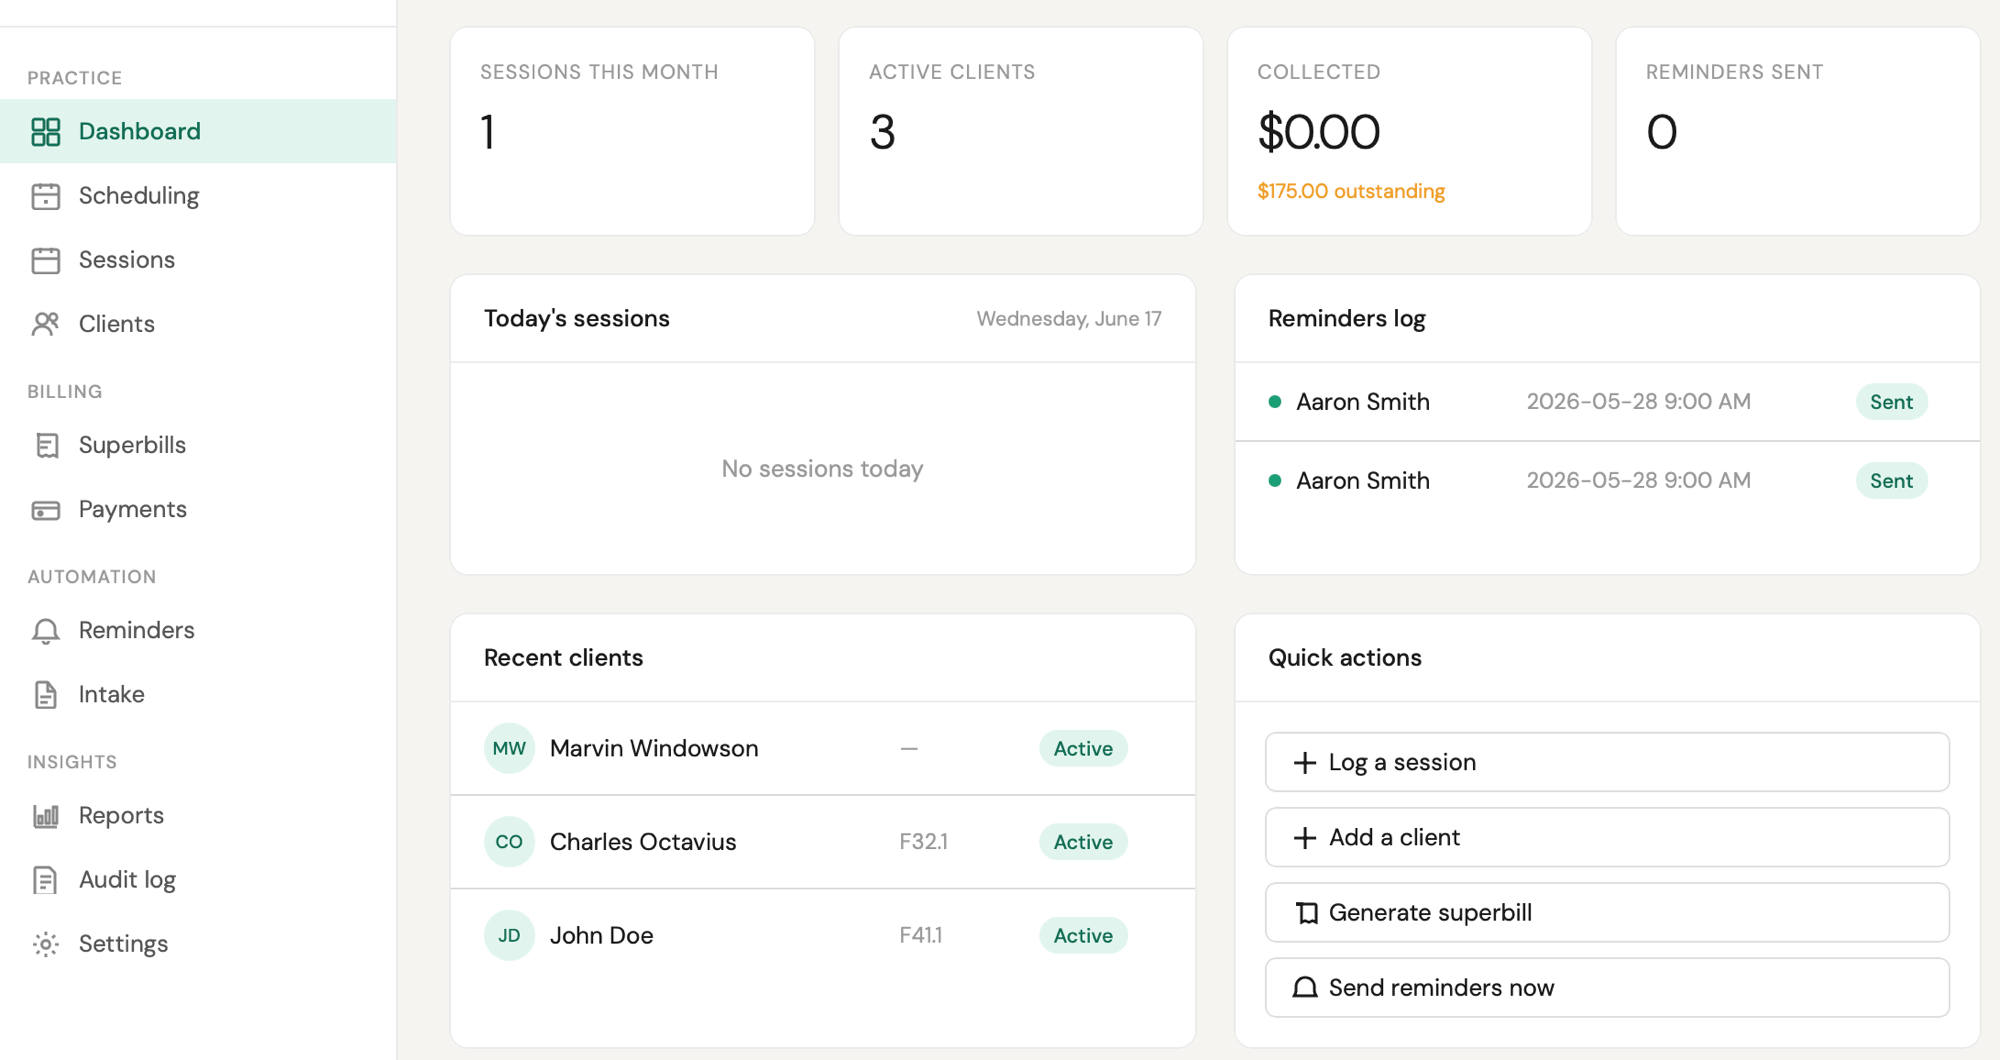Select the Charles Octavius client name
The width and height of the screenshot is (2000, 1060).
[643, 842]
